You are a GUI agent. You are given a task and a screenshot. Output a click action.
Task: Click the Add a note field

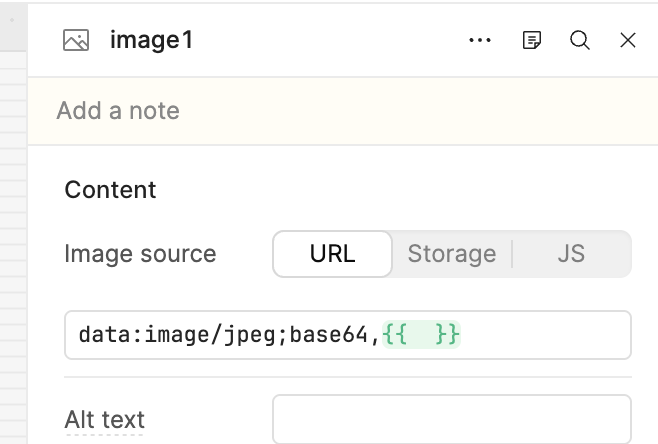pos(118,110)
